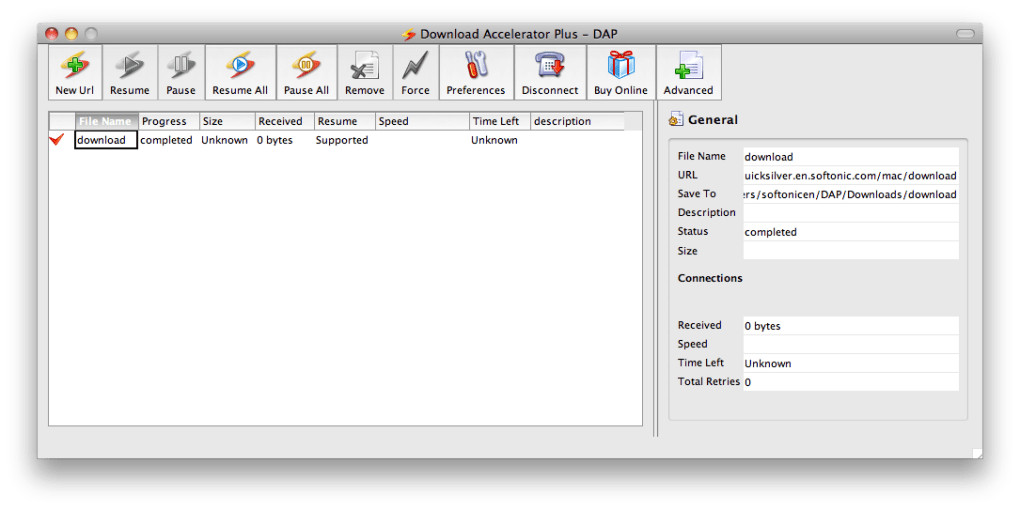
Task: Open Preferences from the toolbar
Action: tap(476, 72)
